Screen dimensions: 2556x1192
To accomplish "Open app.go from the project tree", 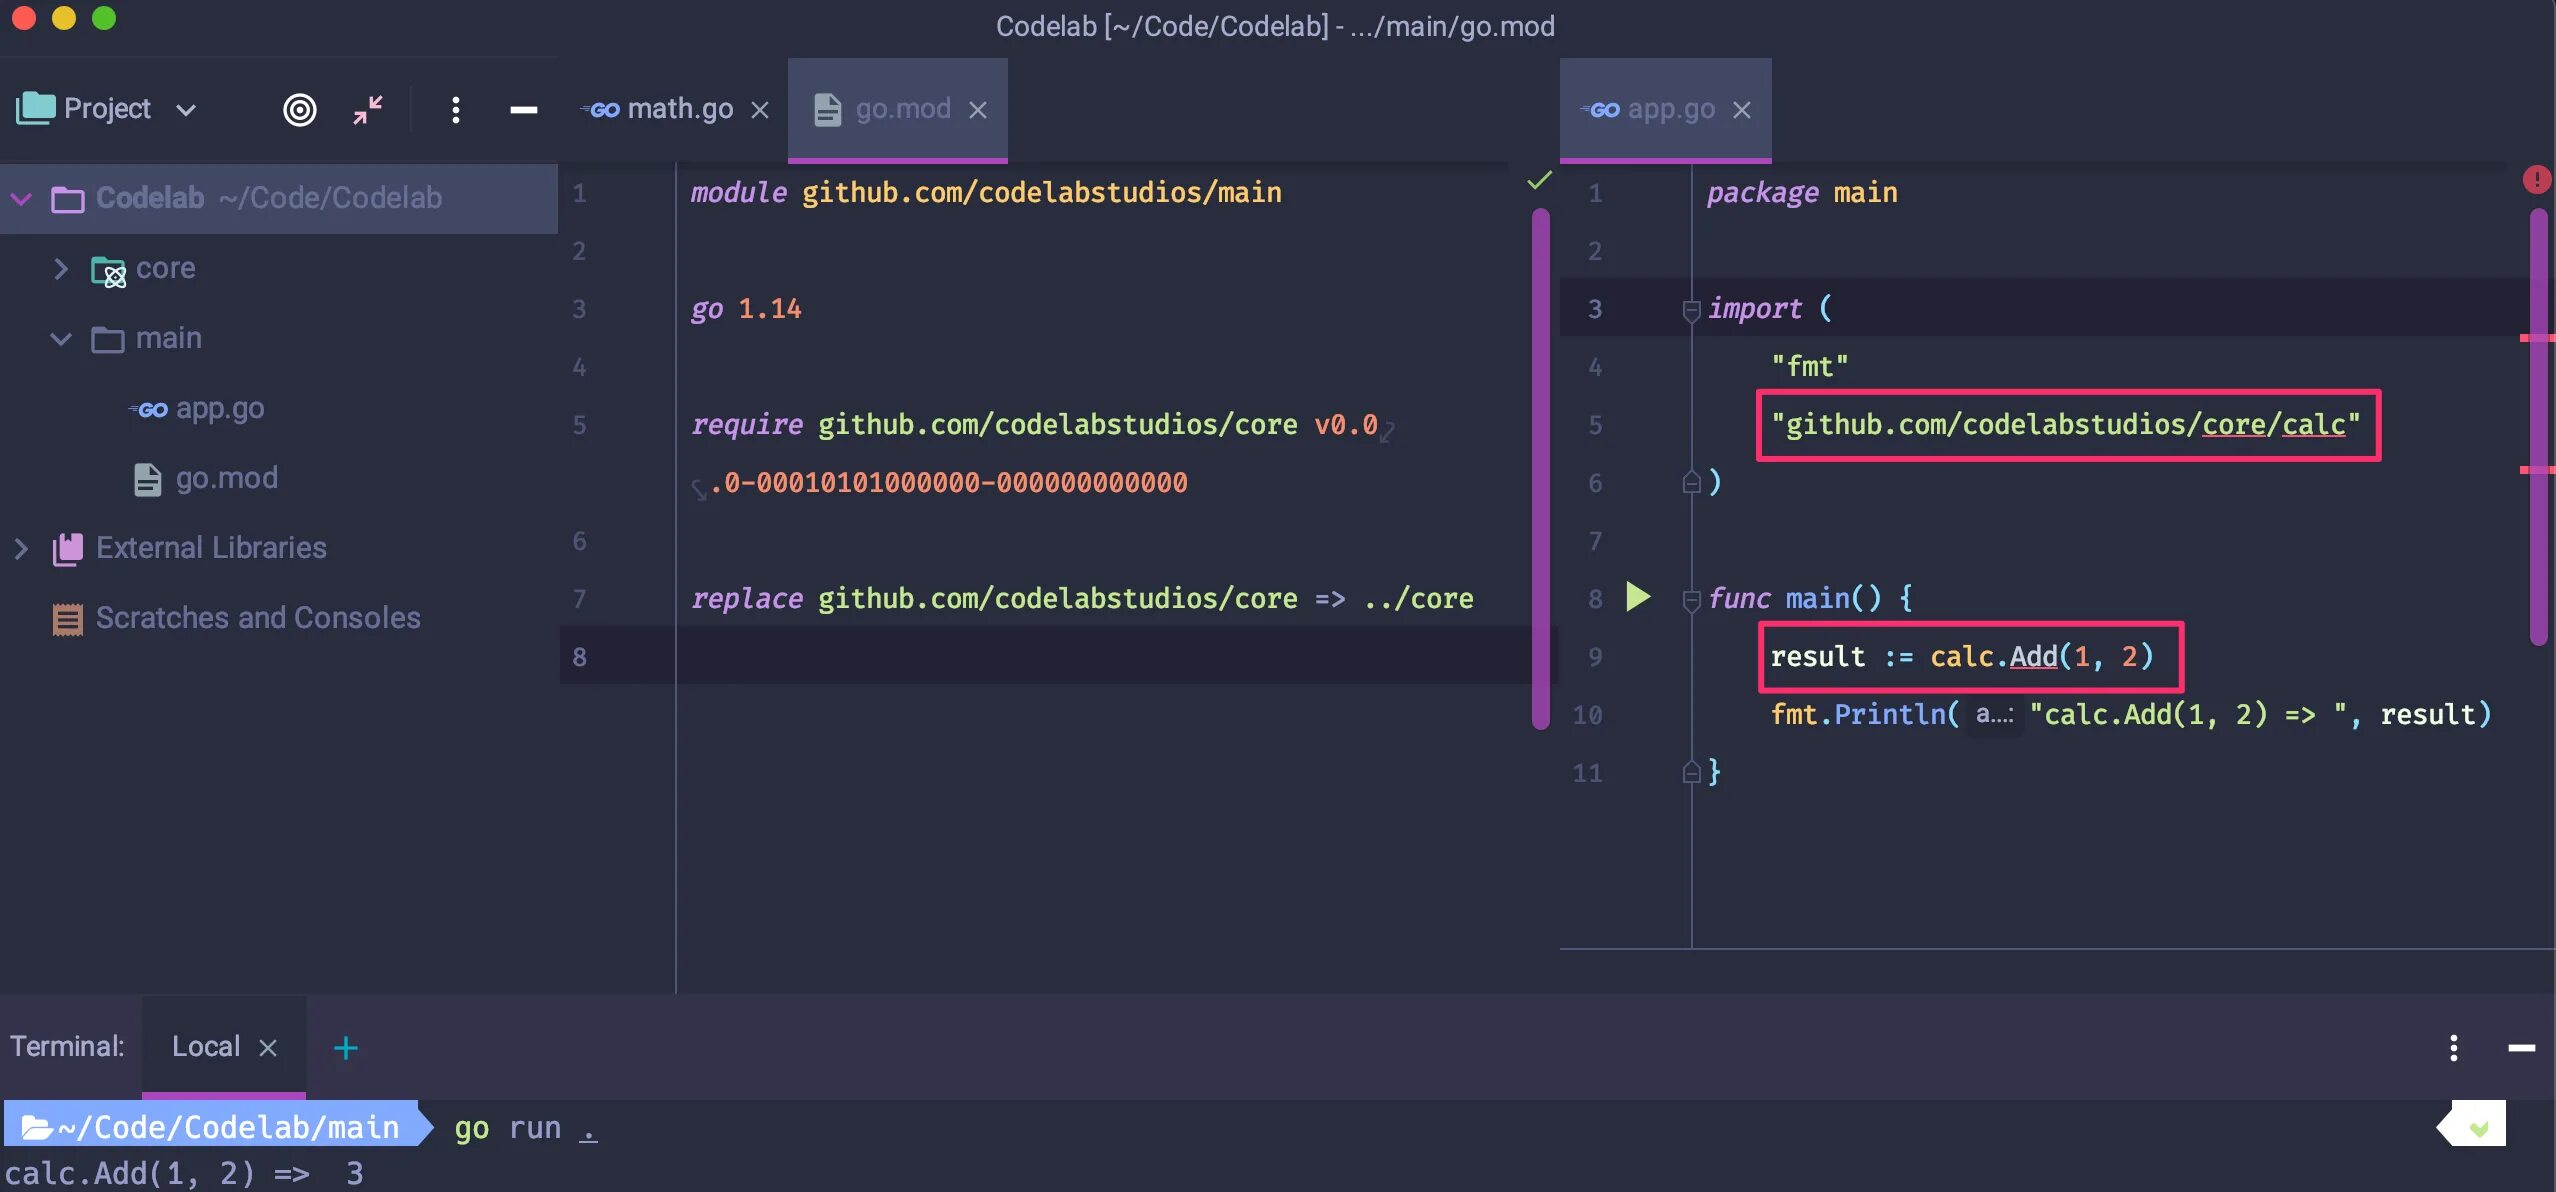I will coord(219,408).
